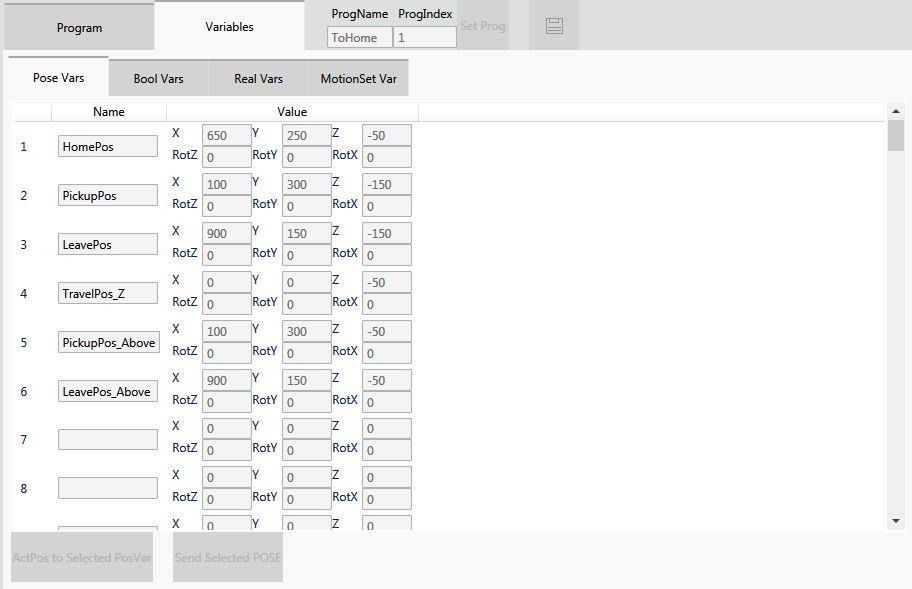Click the Y value of PickupPos_Above
This screenshot has height=589, width=912.
pyautogui.click(x=307, y=331)
